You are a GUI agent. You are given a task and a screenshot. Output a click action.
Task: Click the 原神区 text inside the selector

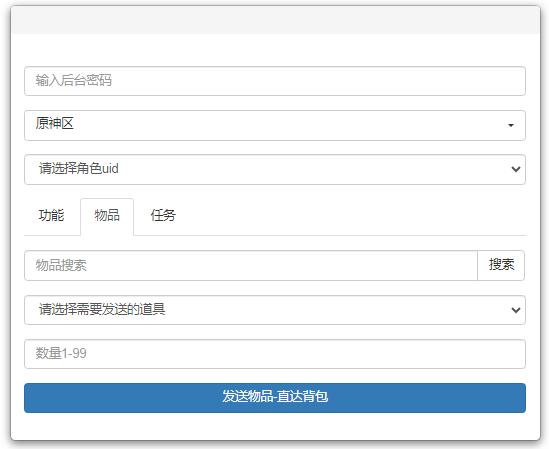[x=54, y=124]
